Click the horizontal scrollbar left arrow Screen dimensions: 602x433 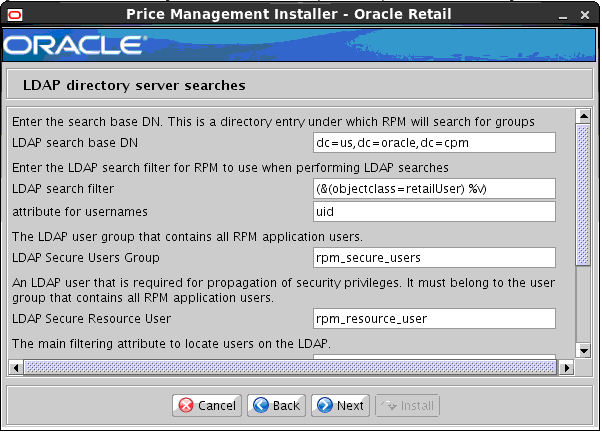16,368
